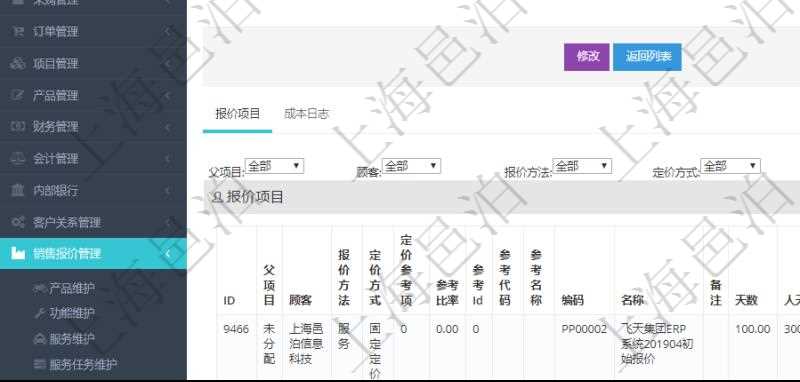Viewport: 800px width, 382px height.
Task: Click the 天数 column header
Action: (746, 300)
